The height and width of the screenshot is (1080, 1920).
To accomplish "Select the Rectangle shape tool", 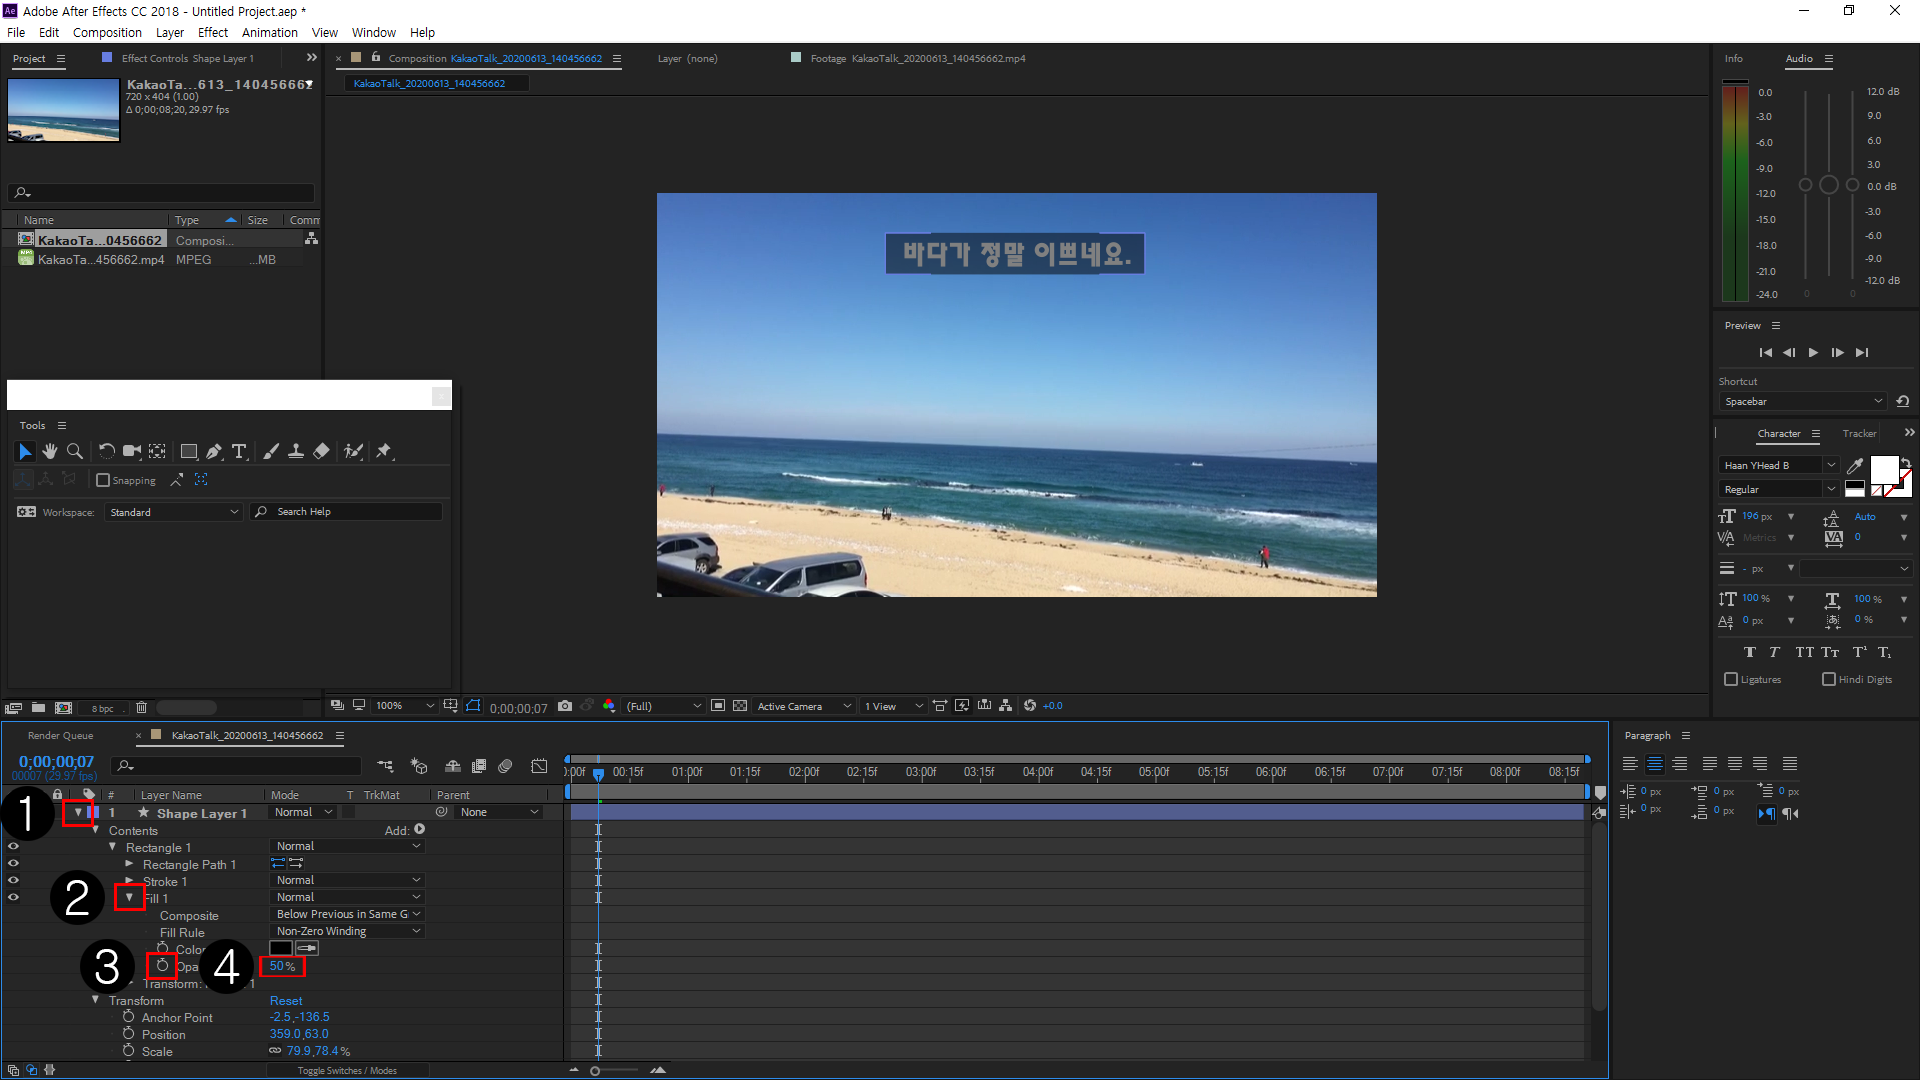I will point(188,452).
